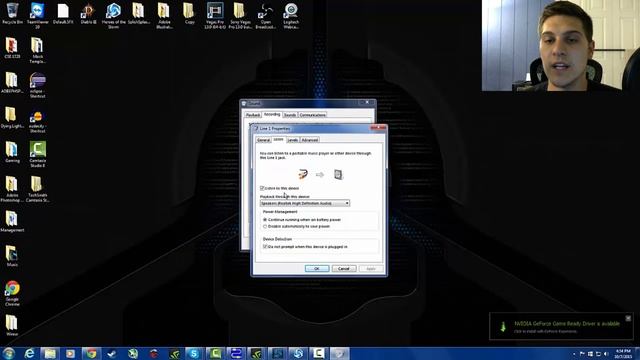
Task: Click the Windows Start button
Action: [9, 353]
